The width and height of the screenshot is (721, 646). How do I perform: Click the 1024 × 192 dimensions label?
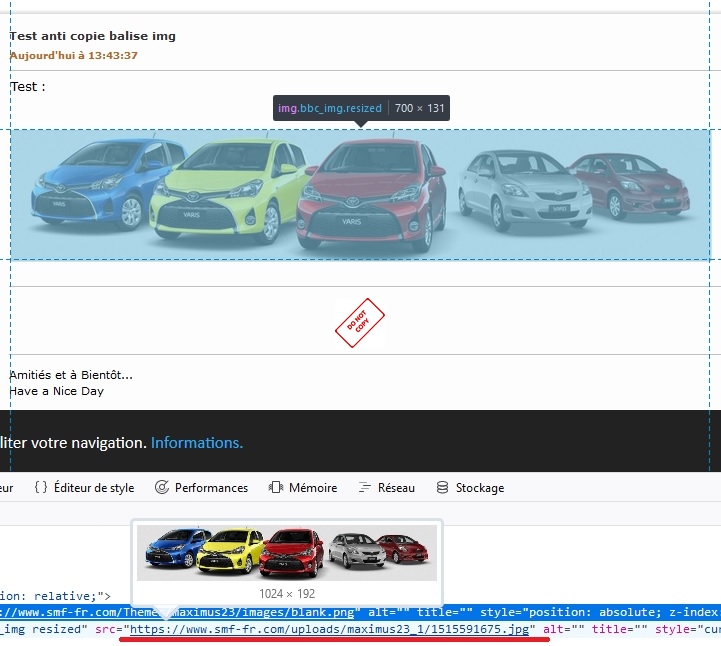click(x=287, y=594)
